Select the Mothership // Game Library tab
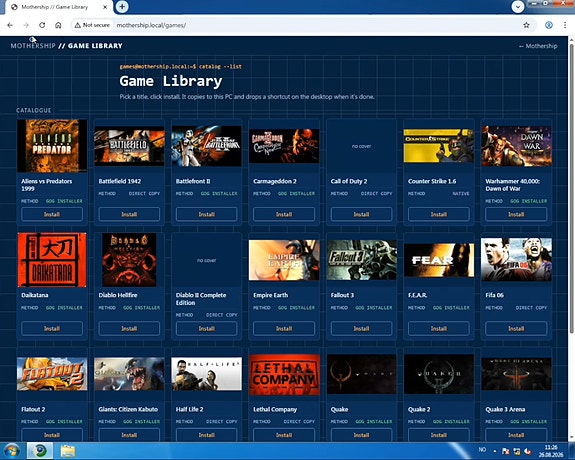 (59, 7)
